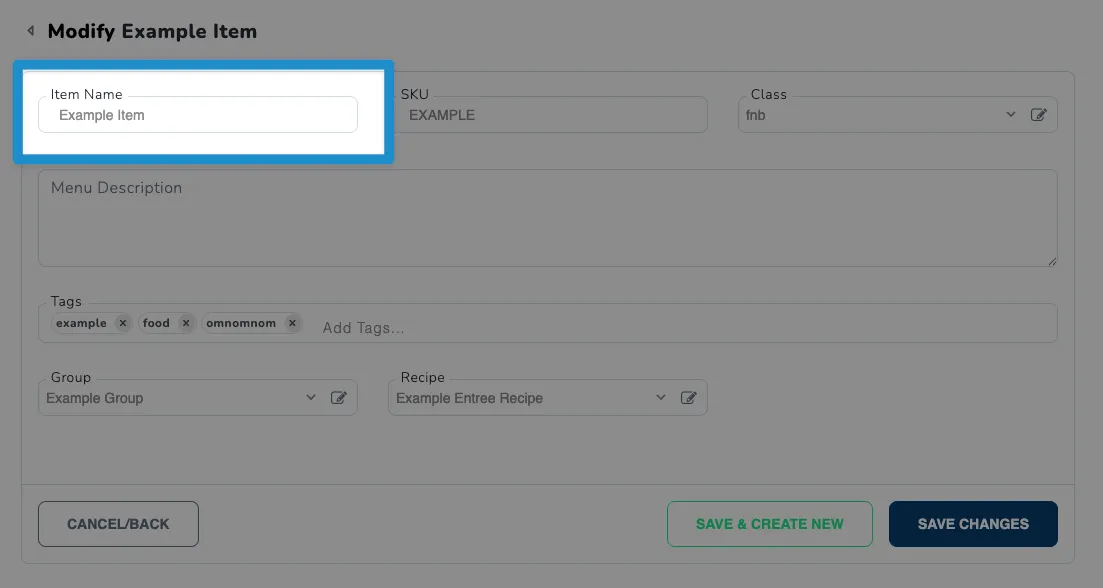Click into the SKU field
Image resolution: width=1103 pixels, height=588 pixels.
pyautogui.click(x=548, y=115)
